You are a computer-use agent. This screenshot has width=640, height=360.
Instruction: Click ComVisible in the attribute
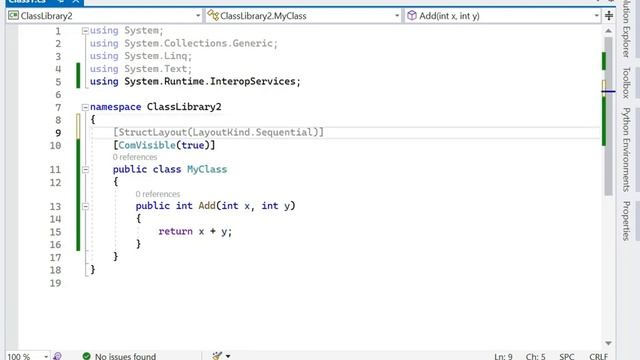pyautogui.click(x=147, y=145)
